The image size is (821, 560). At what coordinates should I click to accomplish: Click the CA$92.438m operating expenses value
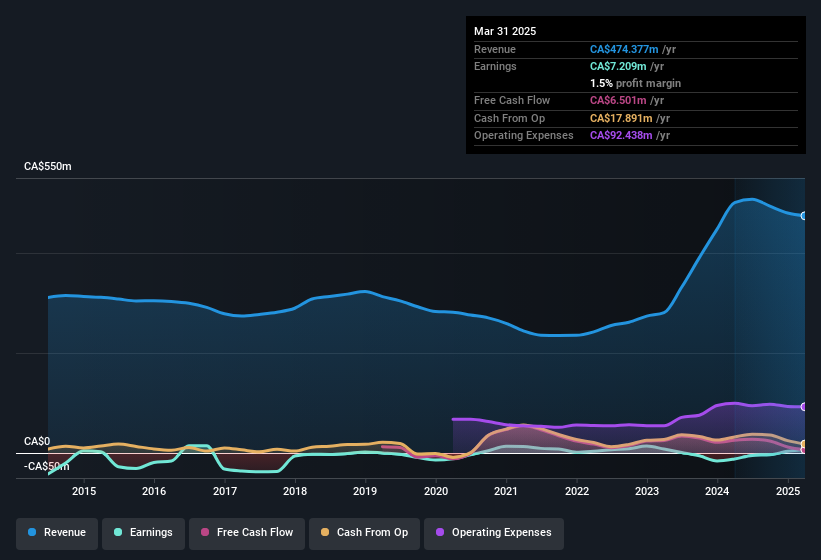[621, 136]
